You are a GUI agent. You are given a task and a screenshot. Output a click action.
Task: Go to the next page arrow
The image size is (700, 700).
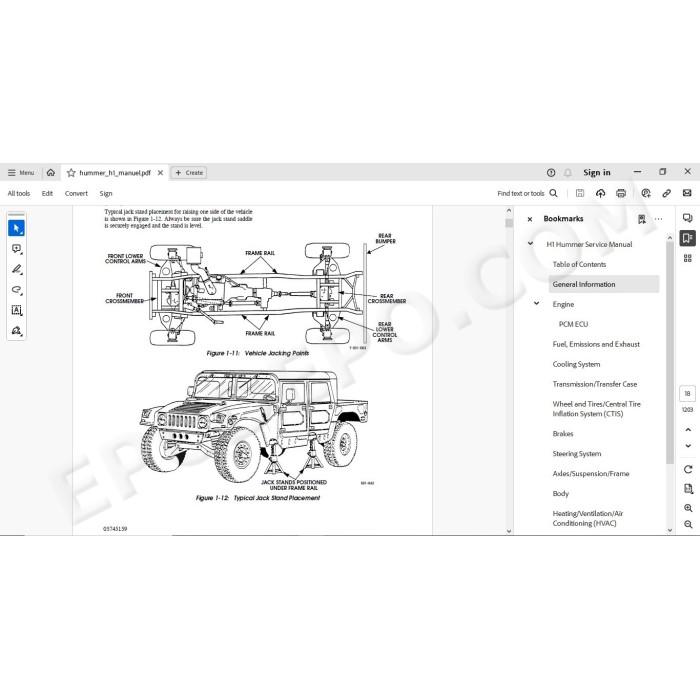688,446
